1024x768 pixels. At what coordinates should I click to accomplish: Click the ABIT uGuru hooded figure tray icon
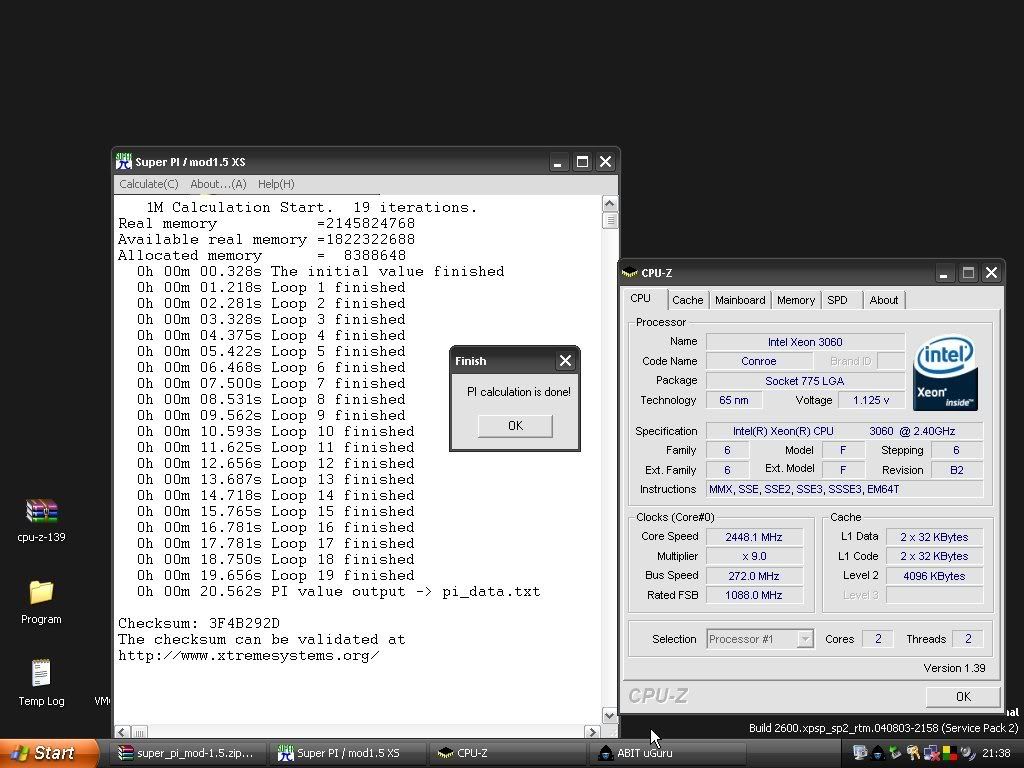[878, 753]
